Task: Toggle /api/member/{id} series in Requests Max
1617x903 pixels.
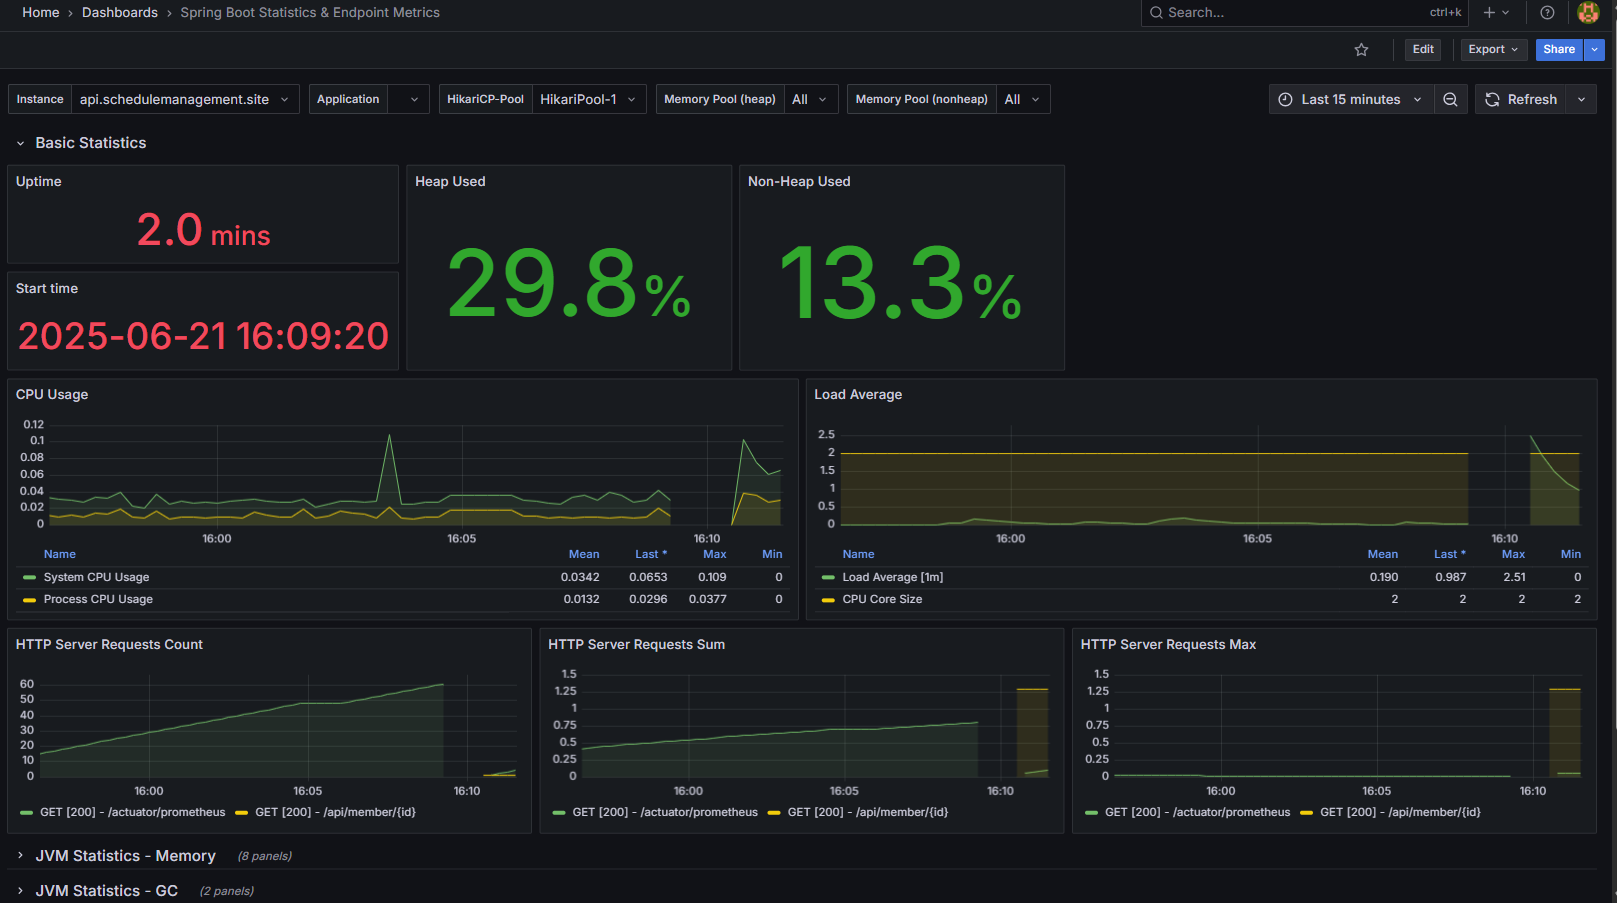Action: coord(1400,812)
